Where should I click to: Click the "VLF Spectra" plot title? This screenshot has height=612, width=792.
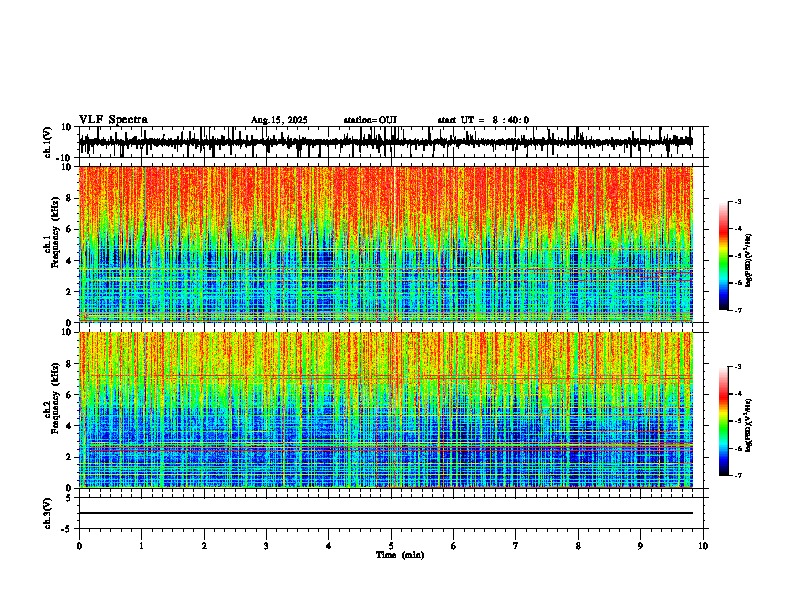(x=113, y=120)
